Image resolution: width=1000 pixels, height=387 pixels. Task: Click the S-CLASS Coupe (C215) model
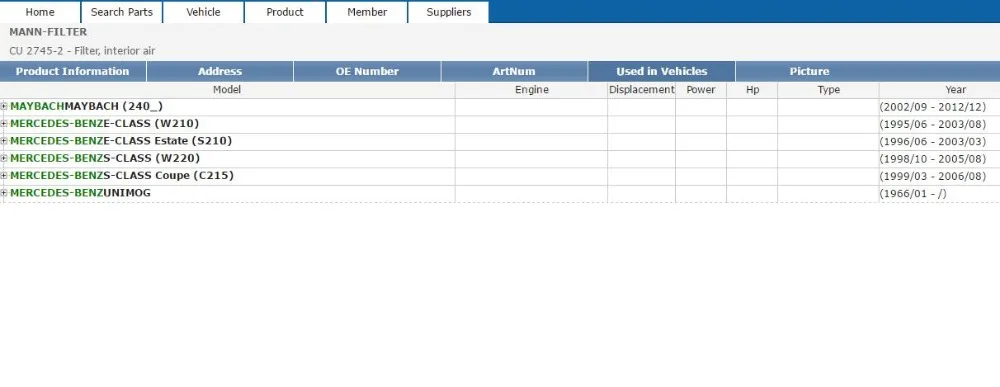click(x=122, y=175)
